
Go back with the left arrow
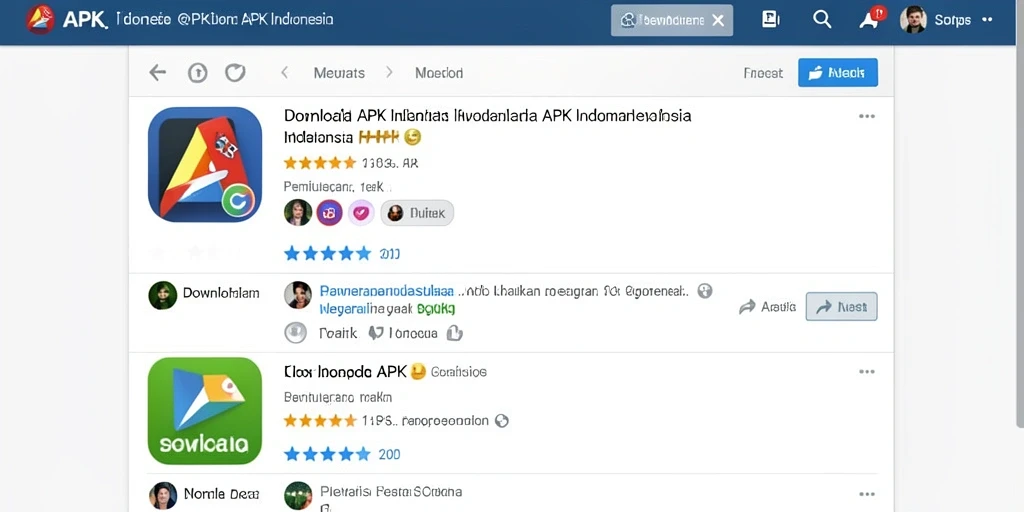click(157, 72)
